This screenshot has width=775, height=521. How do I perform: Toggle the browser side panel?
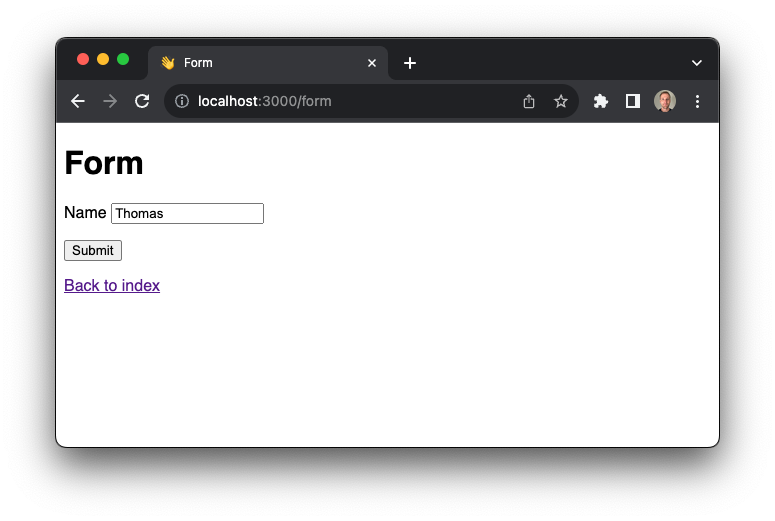pyautogui.click(x=633, y=101)
